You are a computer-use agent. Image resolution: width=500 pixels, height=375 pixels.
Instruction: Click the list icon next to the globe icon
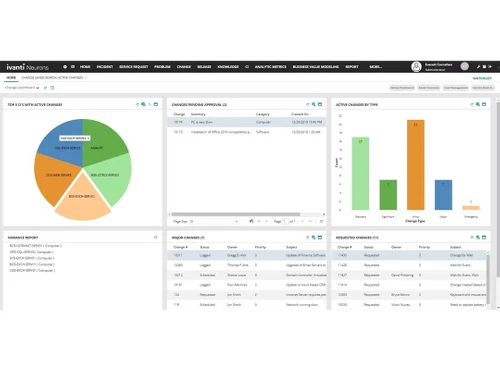tap(73, 67)
